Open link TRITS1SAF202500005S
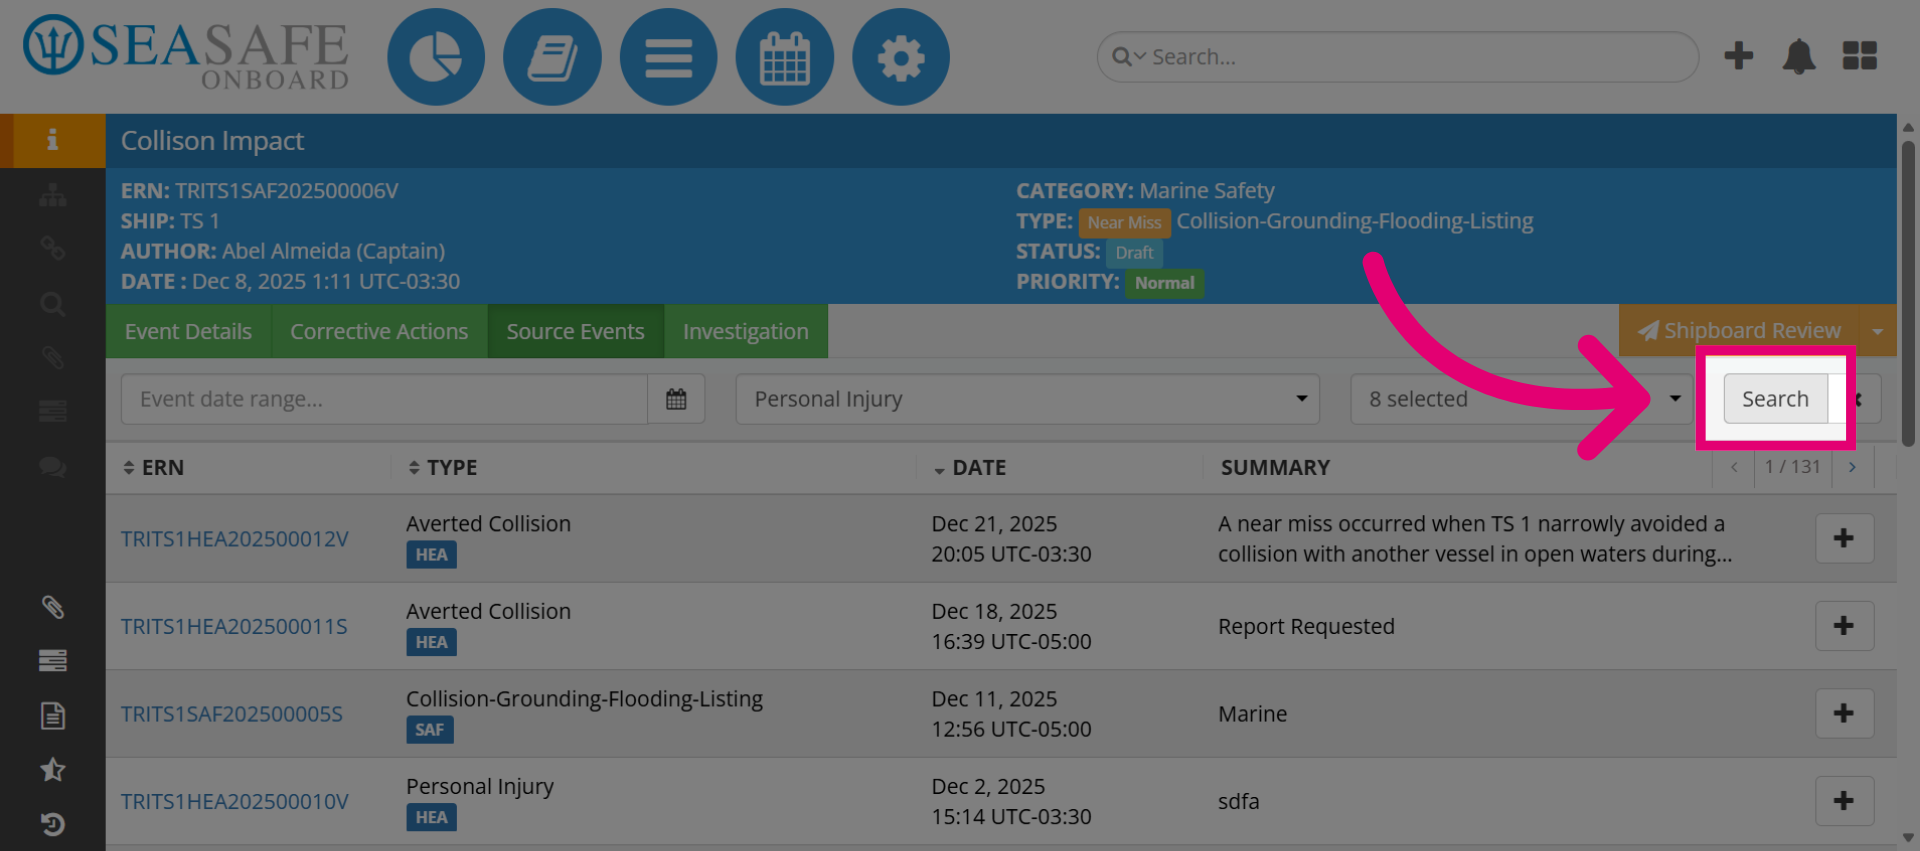Image resolution: width=1920 pixels, height=851 pixels. (x=232, y=714)
